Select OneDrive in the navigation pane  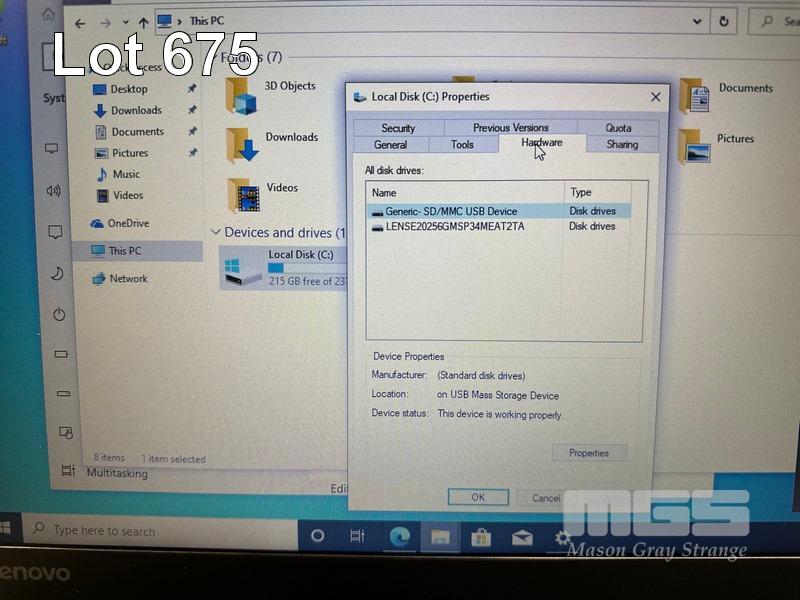[127, 223]
